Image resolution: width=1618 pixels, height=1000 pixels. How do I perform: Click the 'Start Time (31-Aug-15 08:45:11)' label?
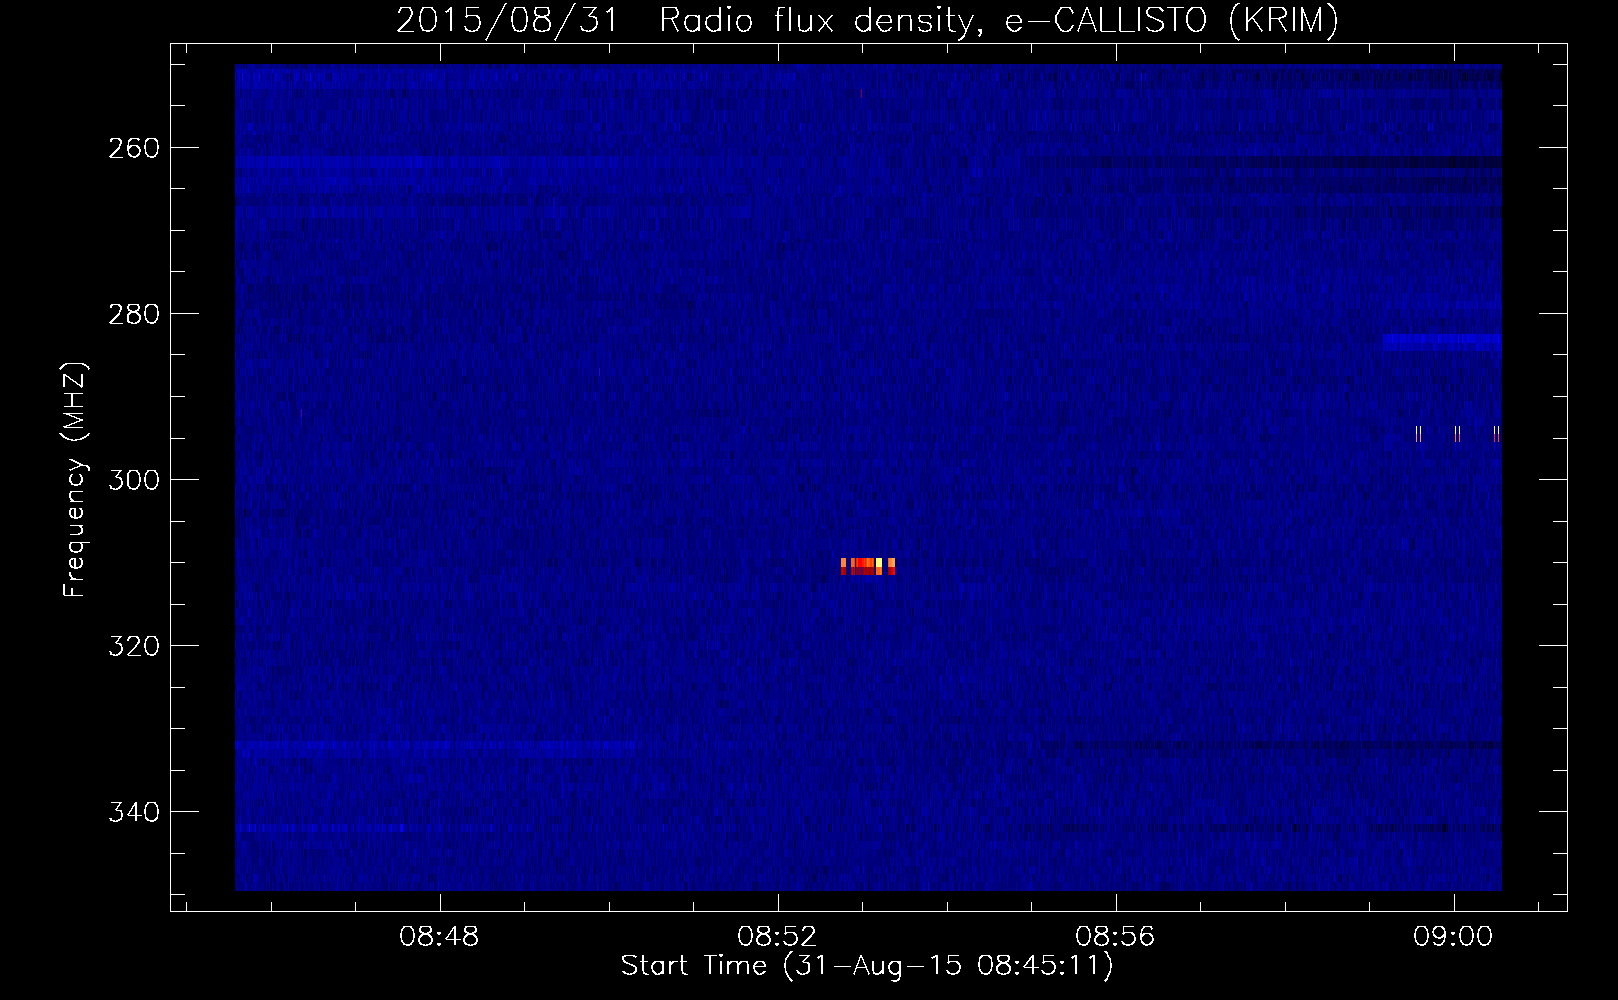(867, 966)
